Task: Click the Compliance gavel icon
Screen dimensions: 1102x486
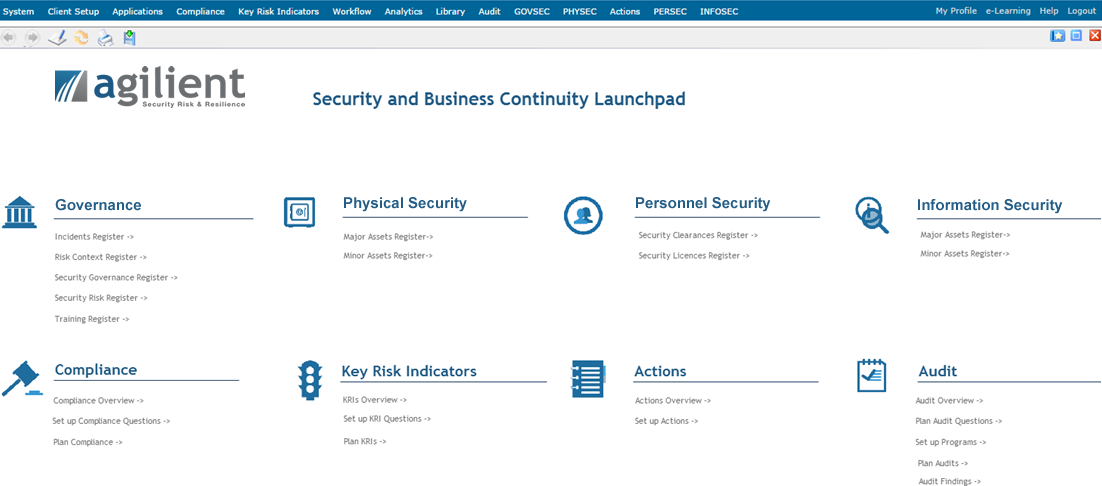Action: (x=21, y=379)
